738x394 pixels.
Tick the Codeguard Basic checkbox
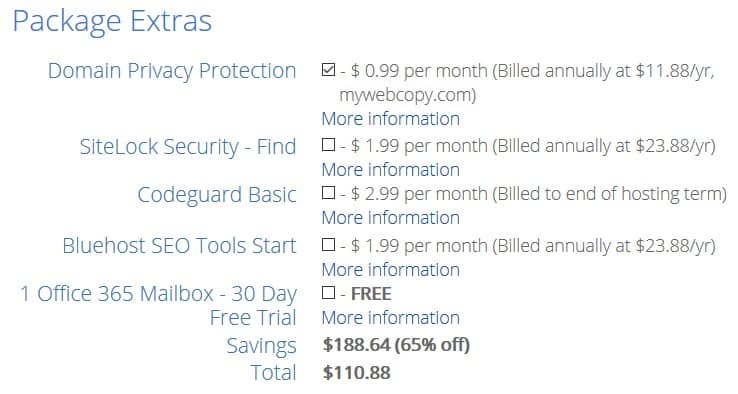[x=329, y=193]
